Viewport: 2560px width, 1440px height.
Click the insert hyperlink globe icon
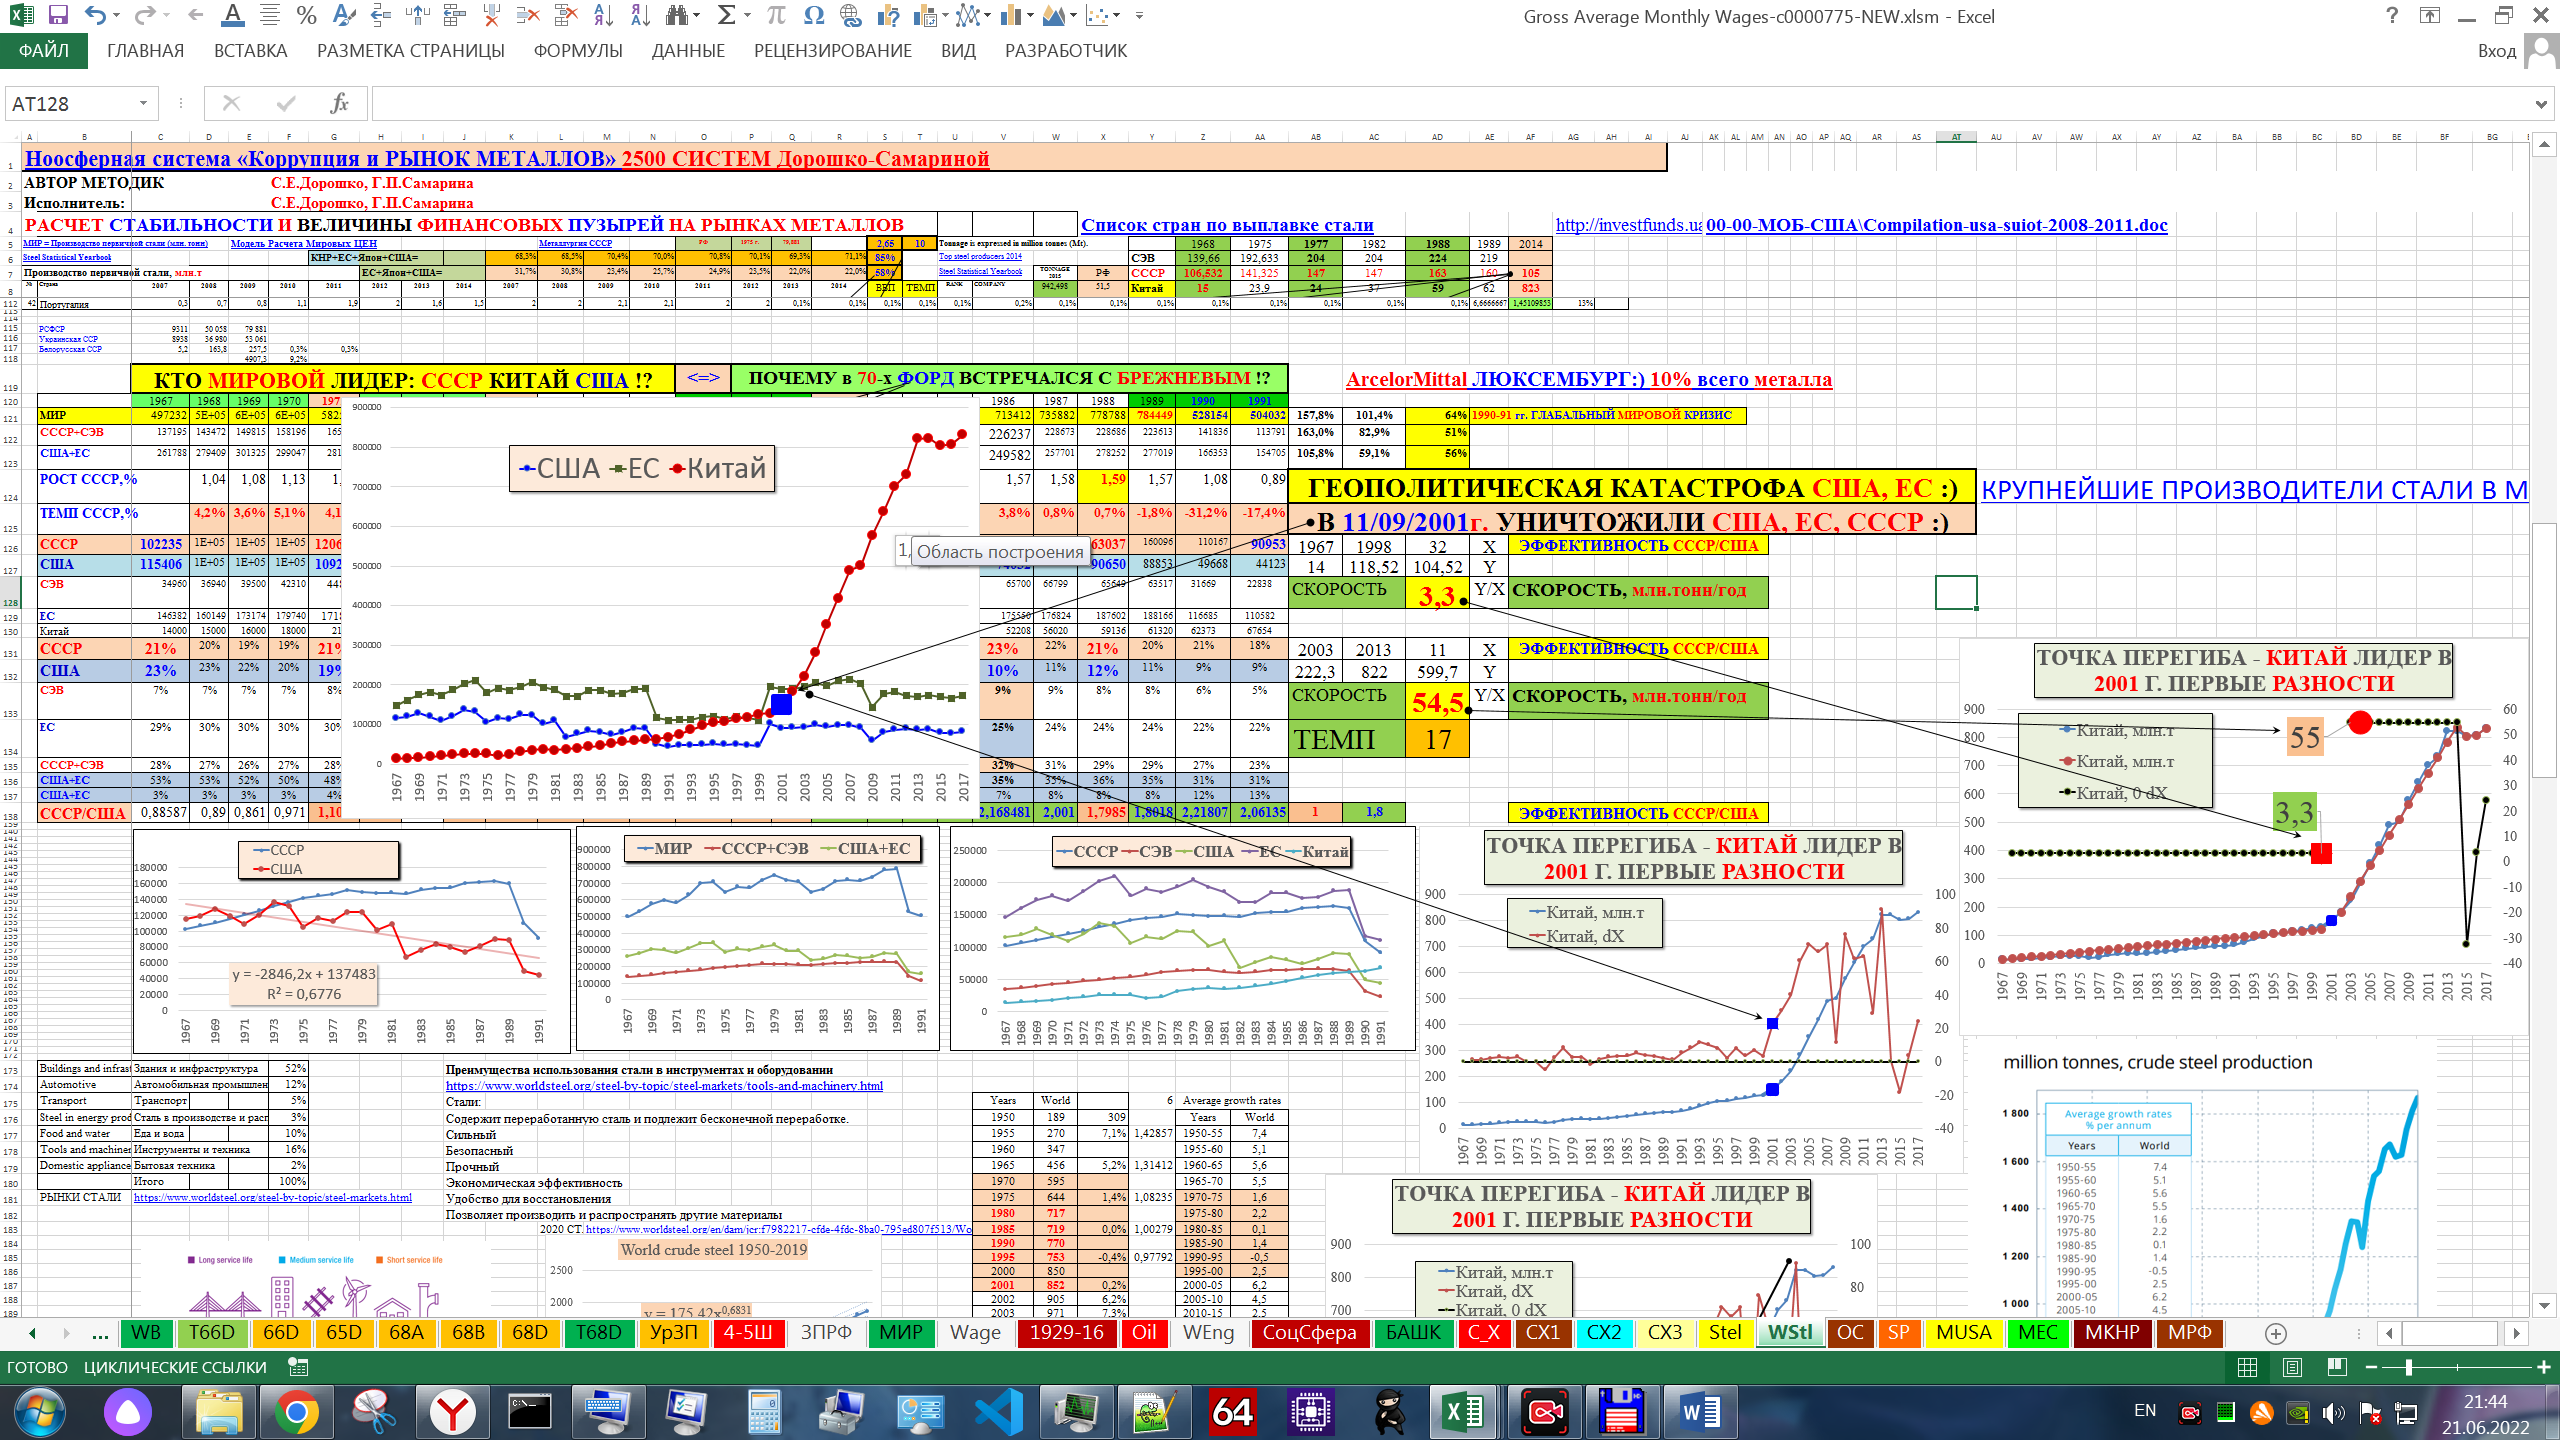coord(851,16)
